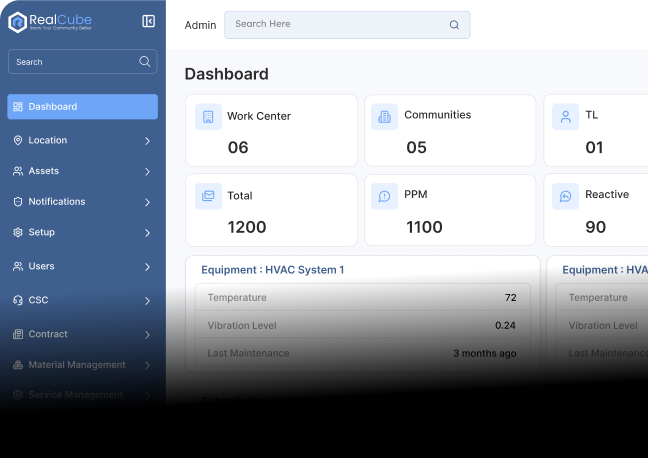
Task: Click the RealCube logo
Action: [x=50, y=21]
